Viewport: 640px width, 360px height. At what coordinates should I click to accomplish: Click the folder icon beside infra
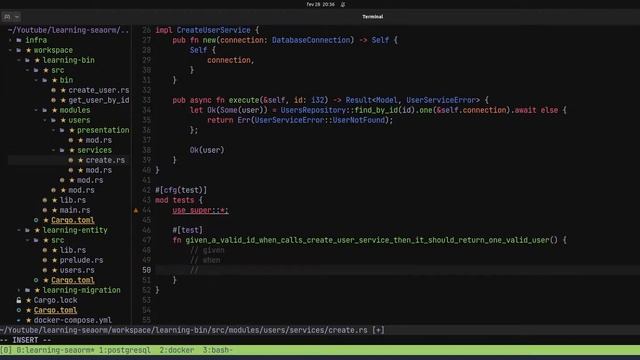19,40
